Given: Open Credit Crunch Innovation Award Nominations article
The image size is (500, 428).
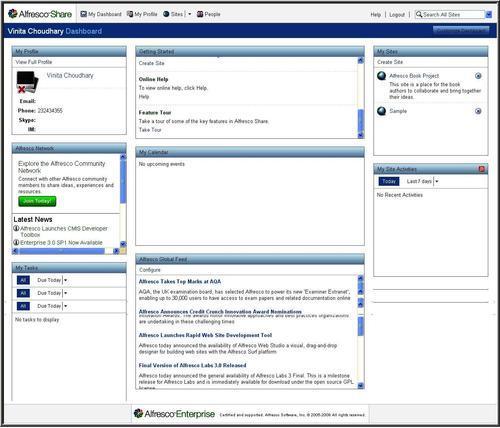Looking at the screenshot, I should [220, 311].
